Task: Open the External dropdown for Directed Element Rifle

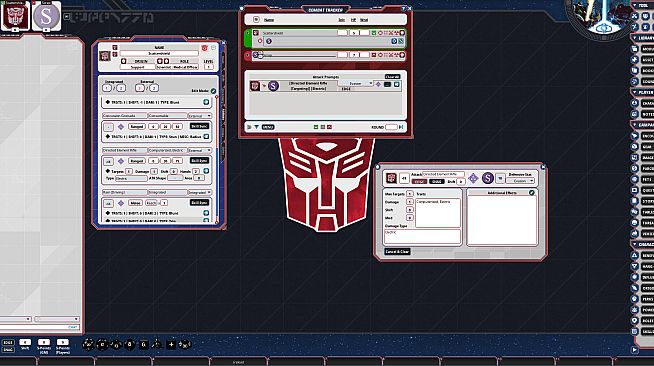Action: point(200,150)
